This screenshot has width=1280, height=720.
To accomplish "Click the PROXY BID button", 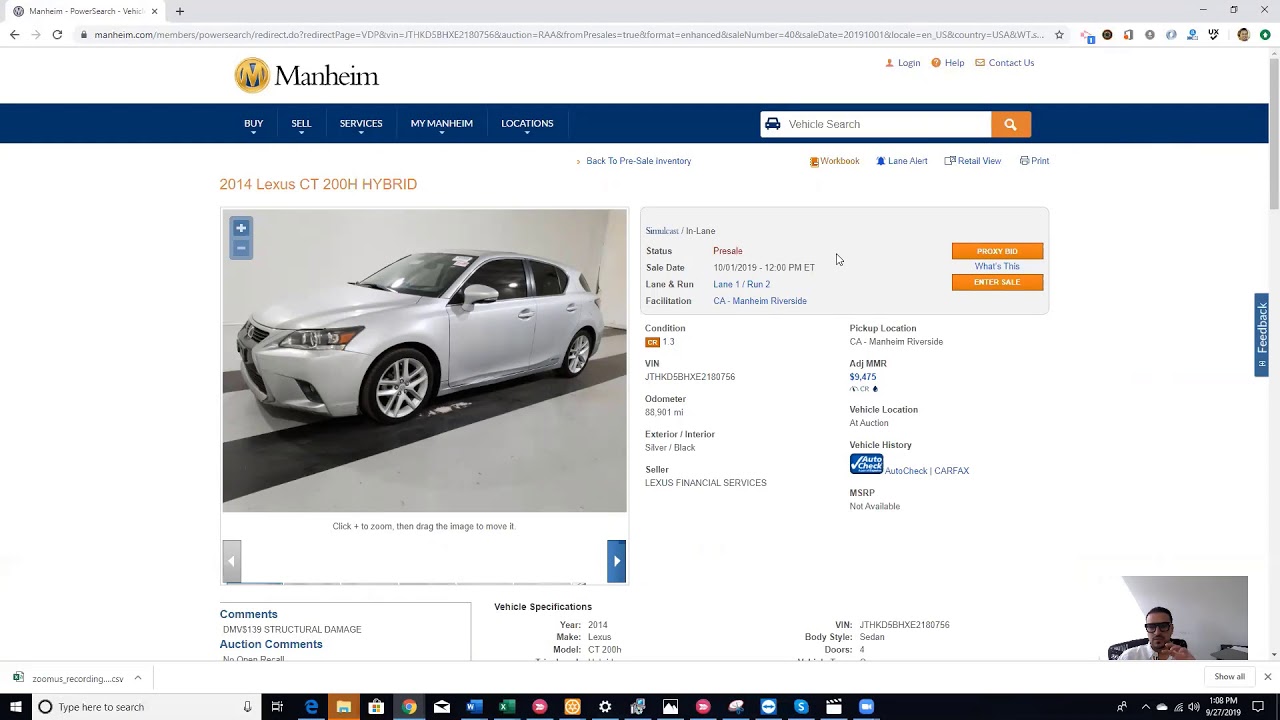I will tap(997, 251).
